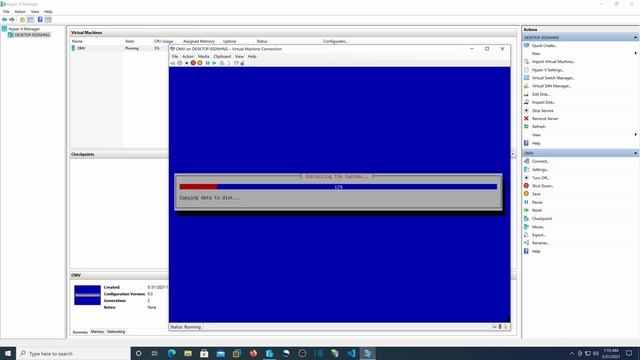The image size is (640, 360).
Task: Select DESKTOP server node in console tree
Action: click(x=32, y=35)
